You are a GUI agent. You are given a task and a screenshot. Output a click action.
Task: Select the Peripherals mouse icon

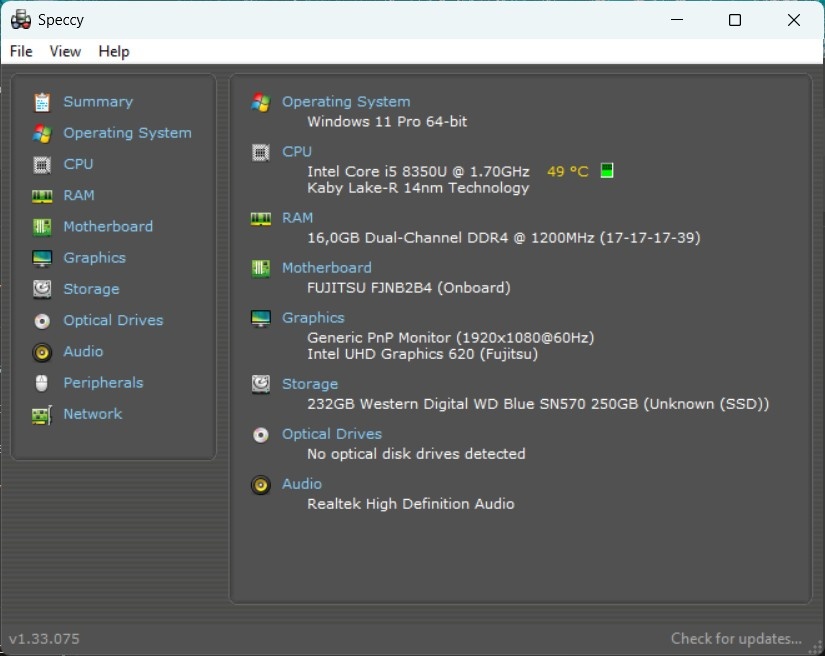click(41, 382)
